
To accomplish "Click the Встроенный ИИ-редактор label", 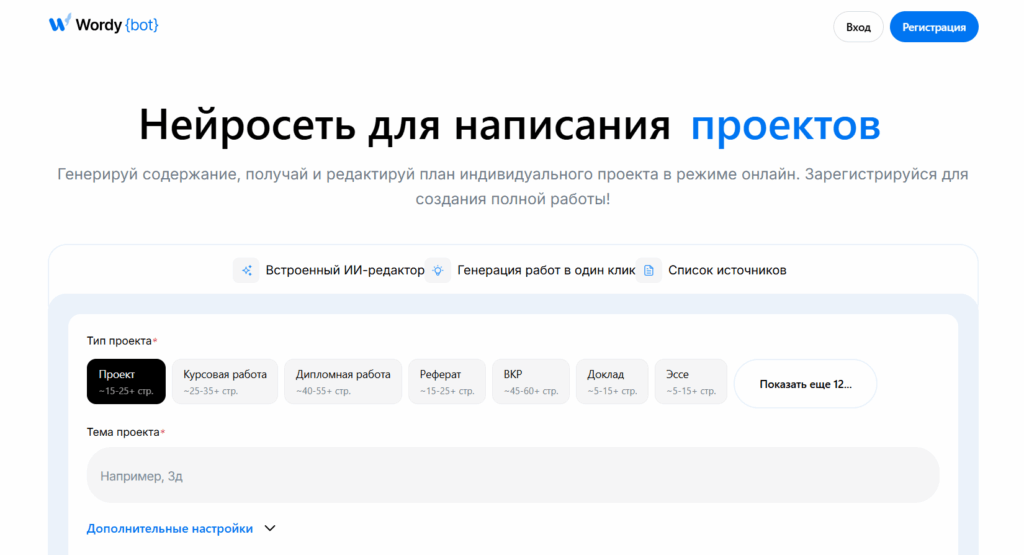I will pos(345,270).
